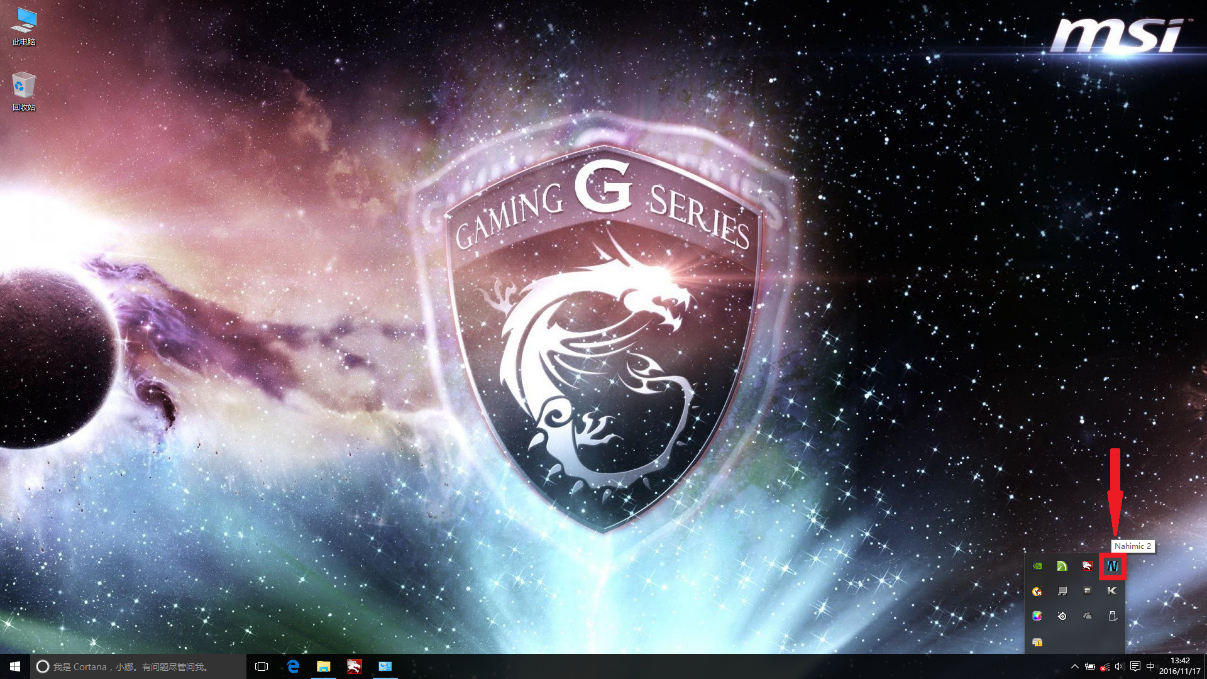This screenshot has width=1207, height=679.
Task: Click the dark square tray icon beside Killer
Action: pos(1087,591)
